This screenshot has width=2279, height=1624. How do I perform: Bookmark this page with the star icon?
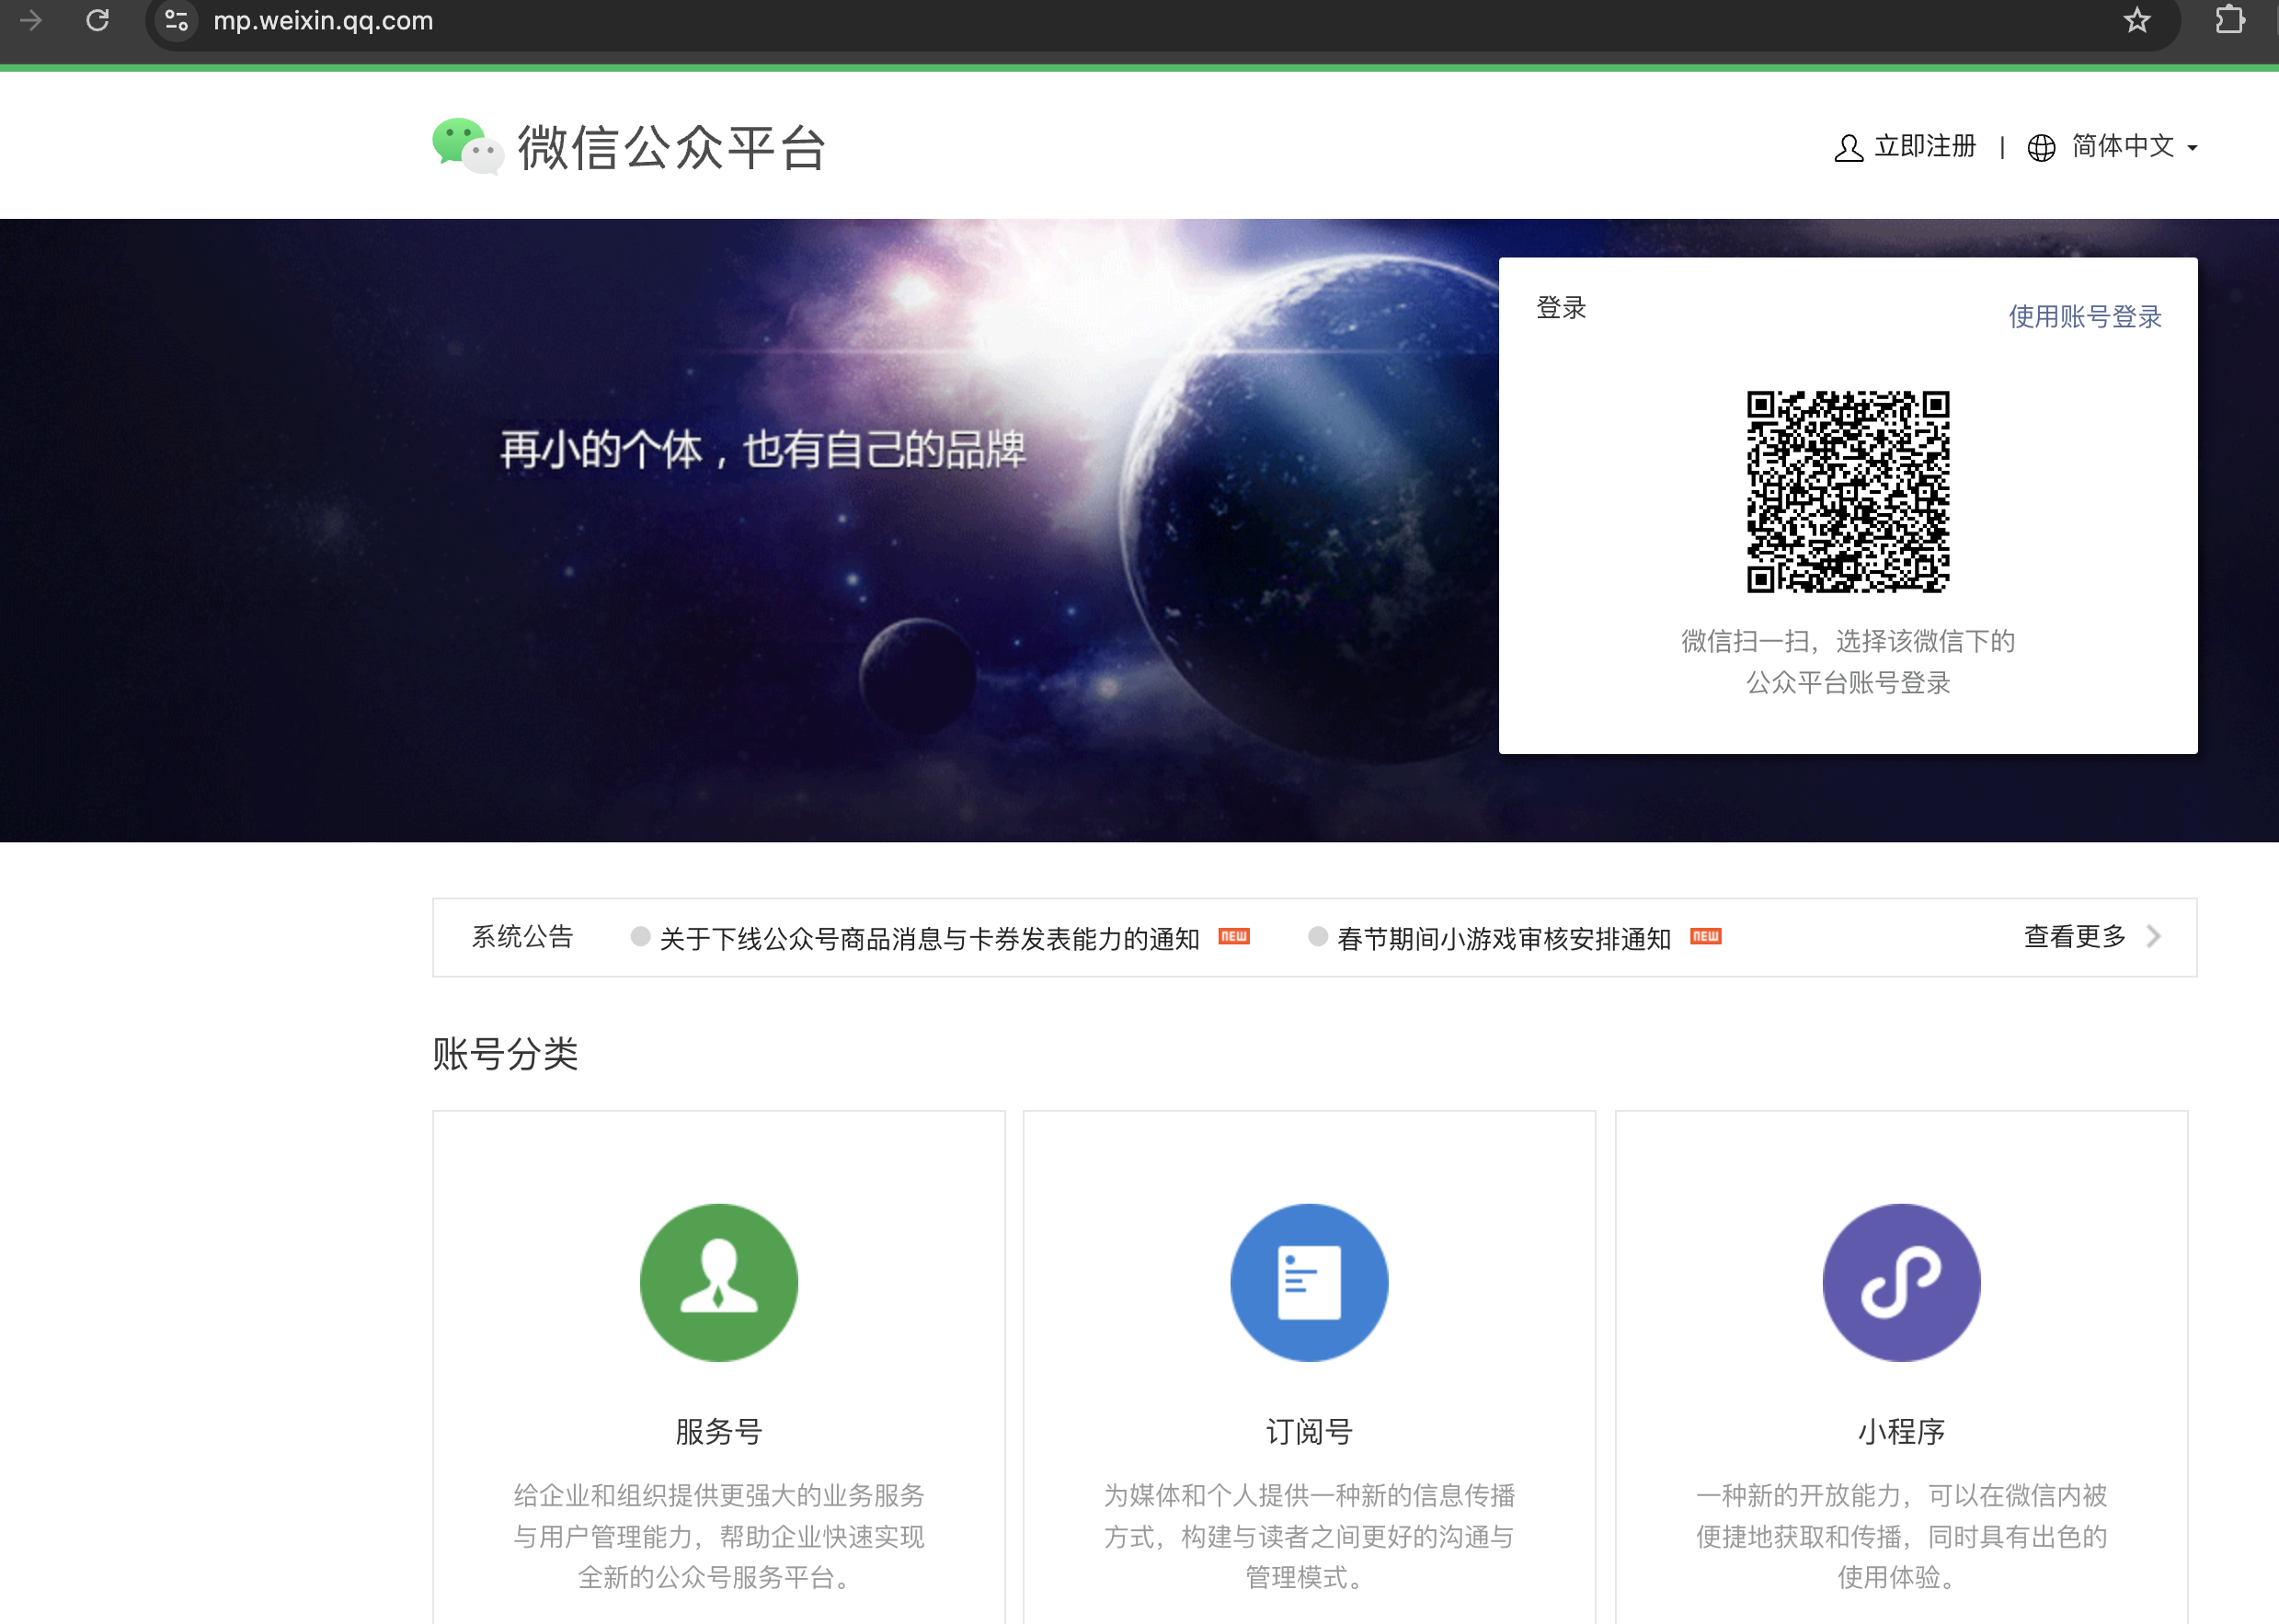point(2136,20)
